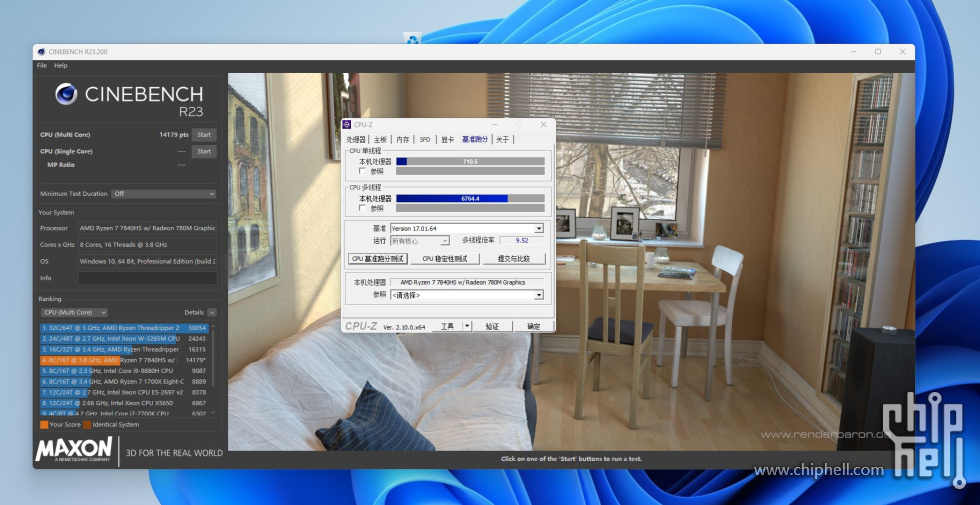Open the arrow next to 工具
Viewport: 980px width, 505px height.
[x=467, y=326]
